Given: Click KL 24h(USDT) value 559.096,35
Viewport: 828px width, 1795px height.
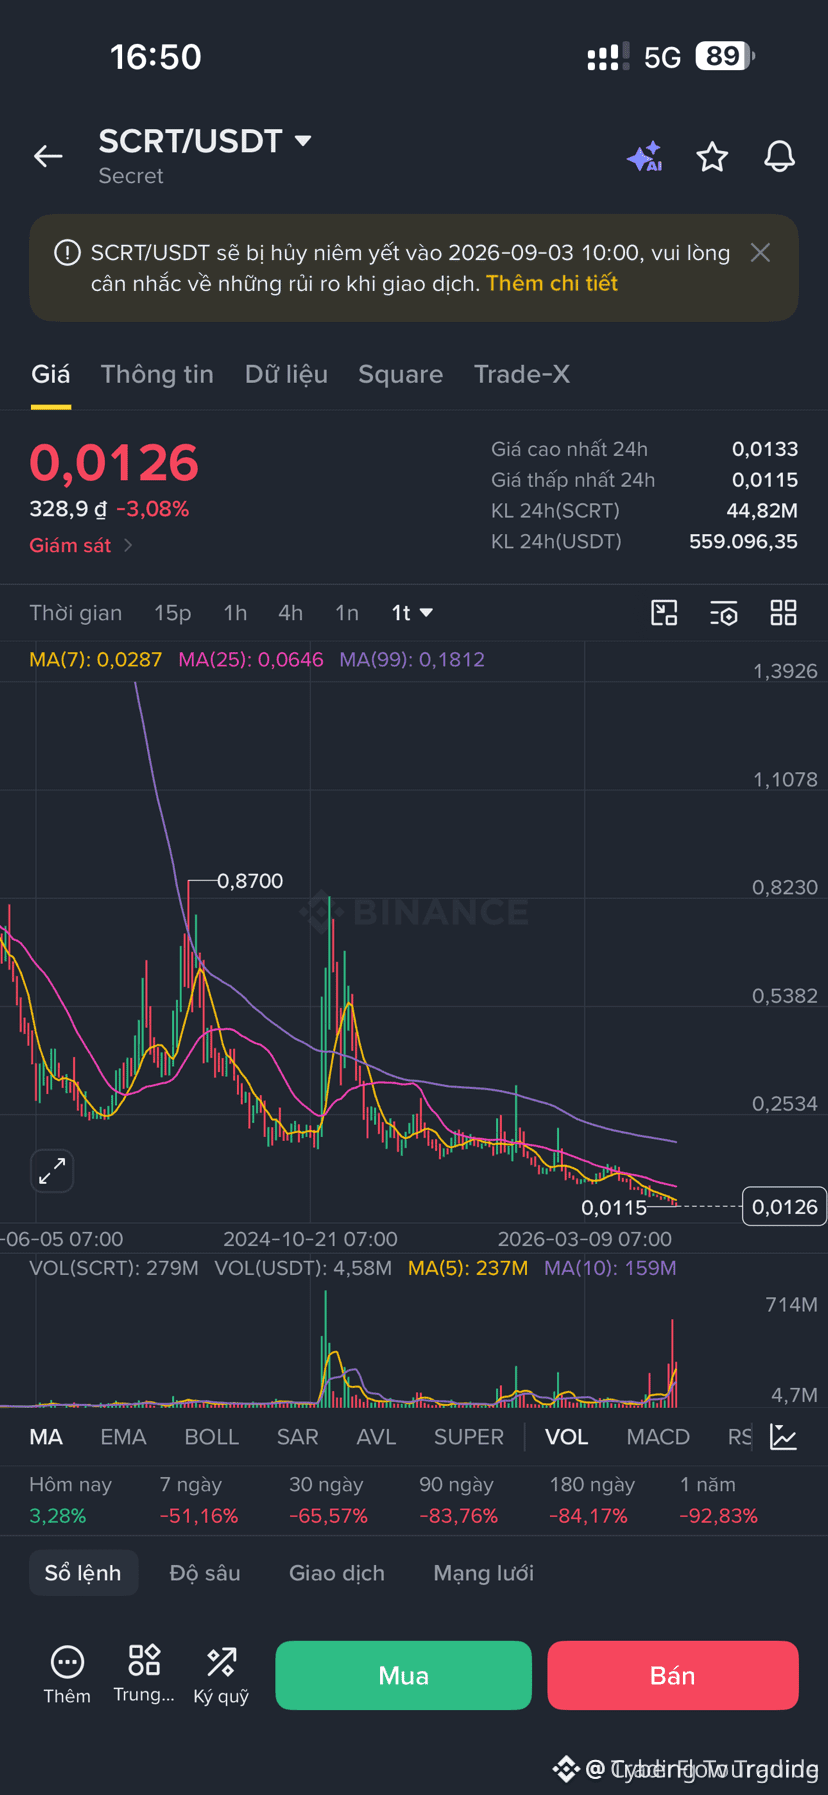Looking at the screenshot, I should coord(743,542).
